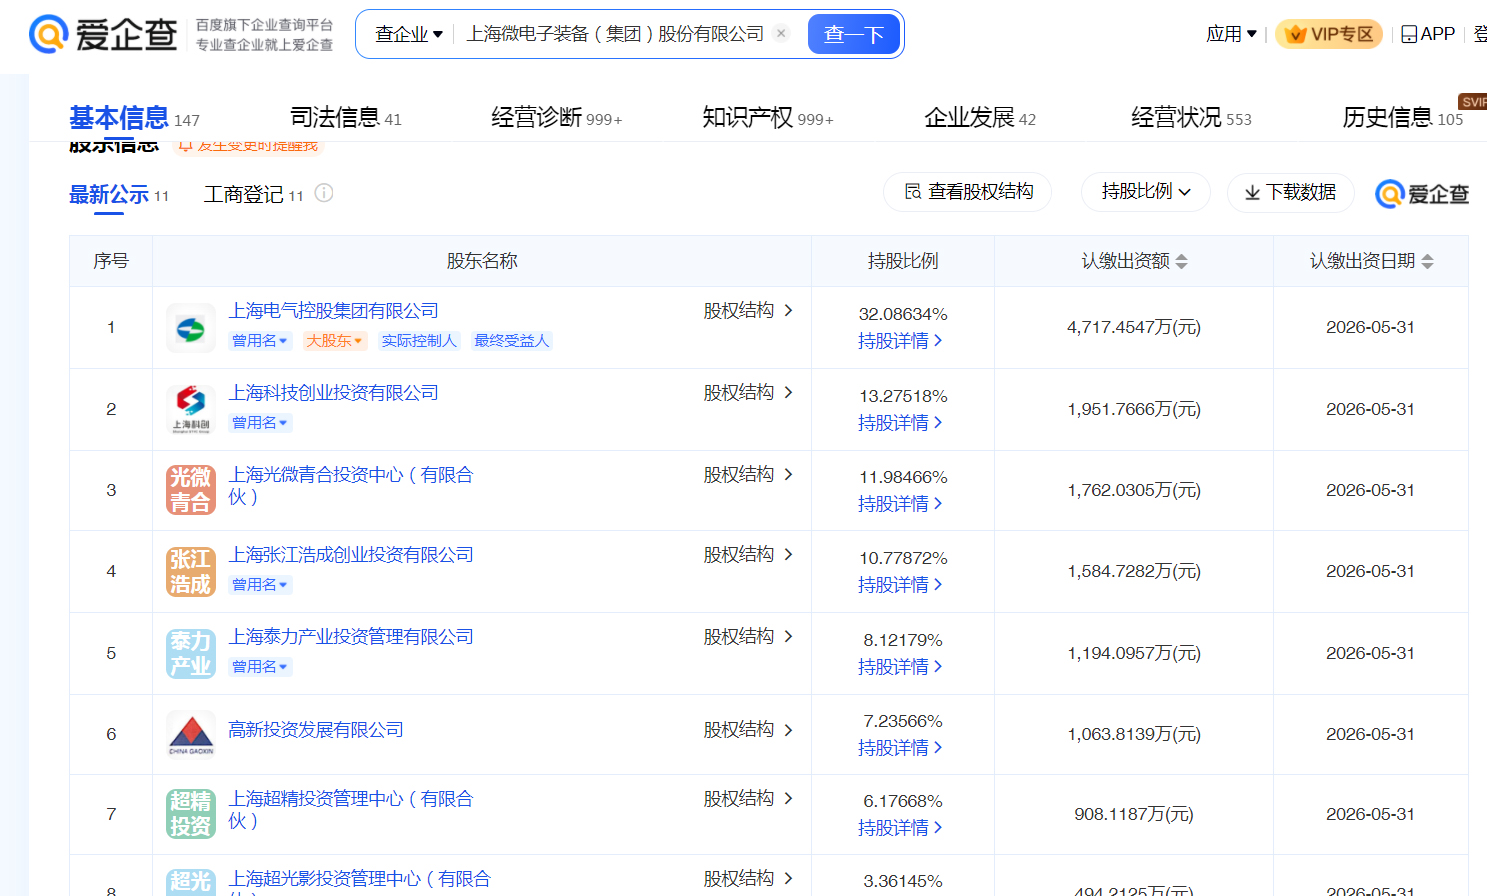This screenshot has height=896, width=1487.
Task: Open 上海泰力产业投资管理有限公司 link
Action: point(351,637)
